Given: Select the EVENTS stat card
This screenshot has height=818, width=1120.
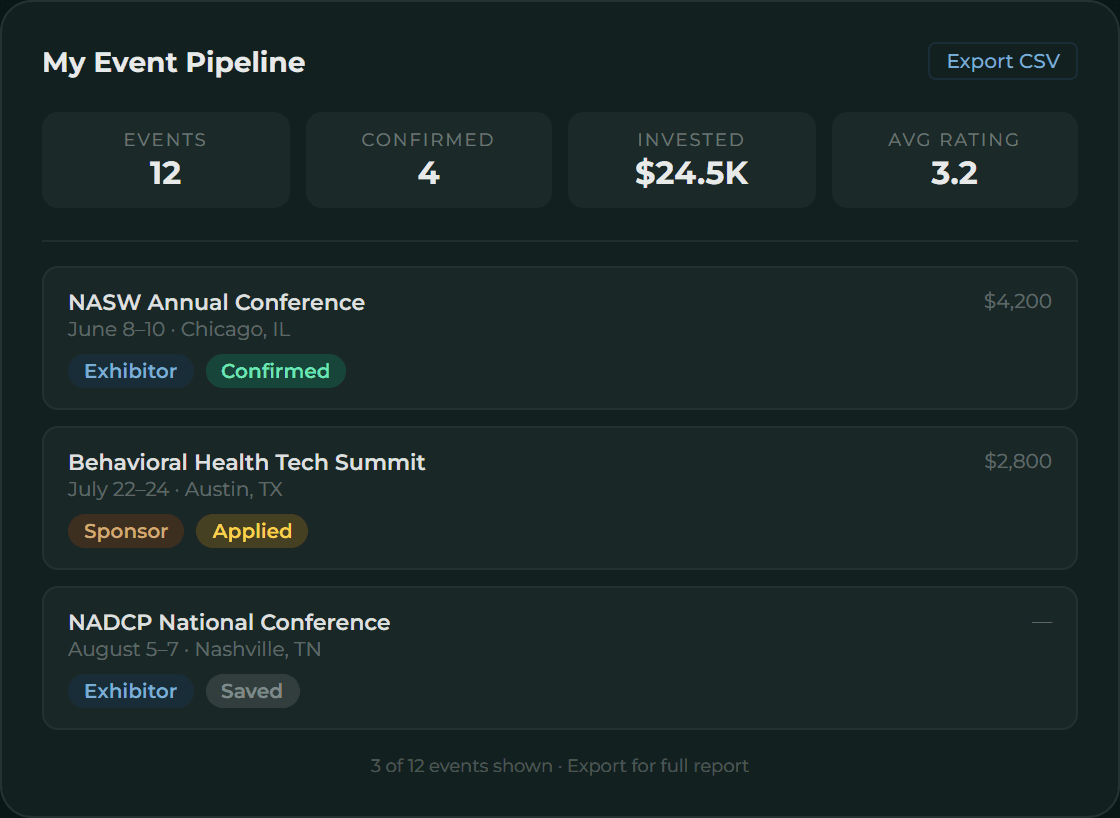Looking at the screenshot, I should [x=165, y=160].
